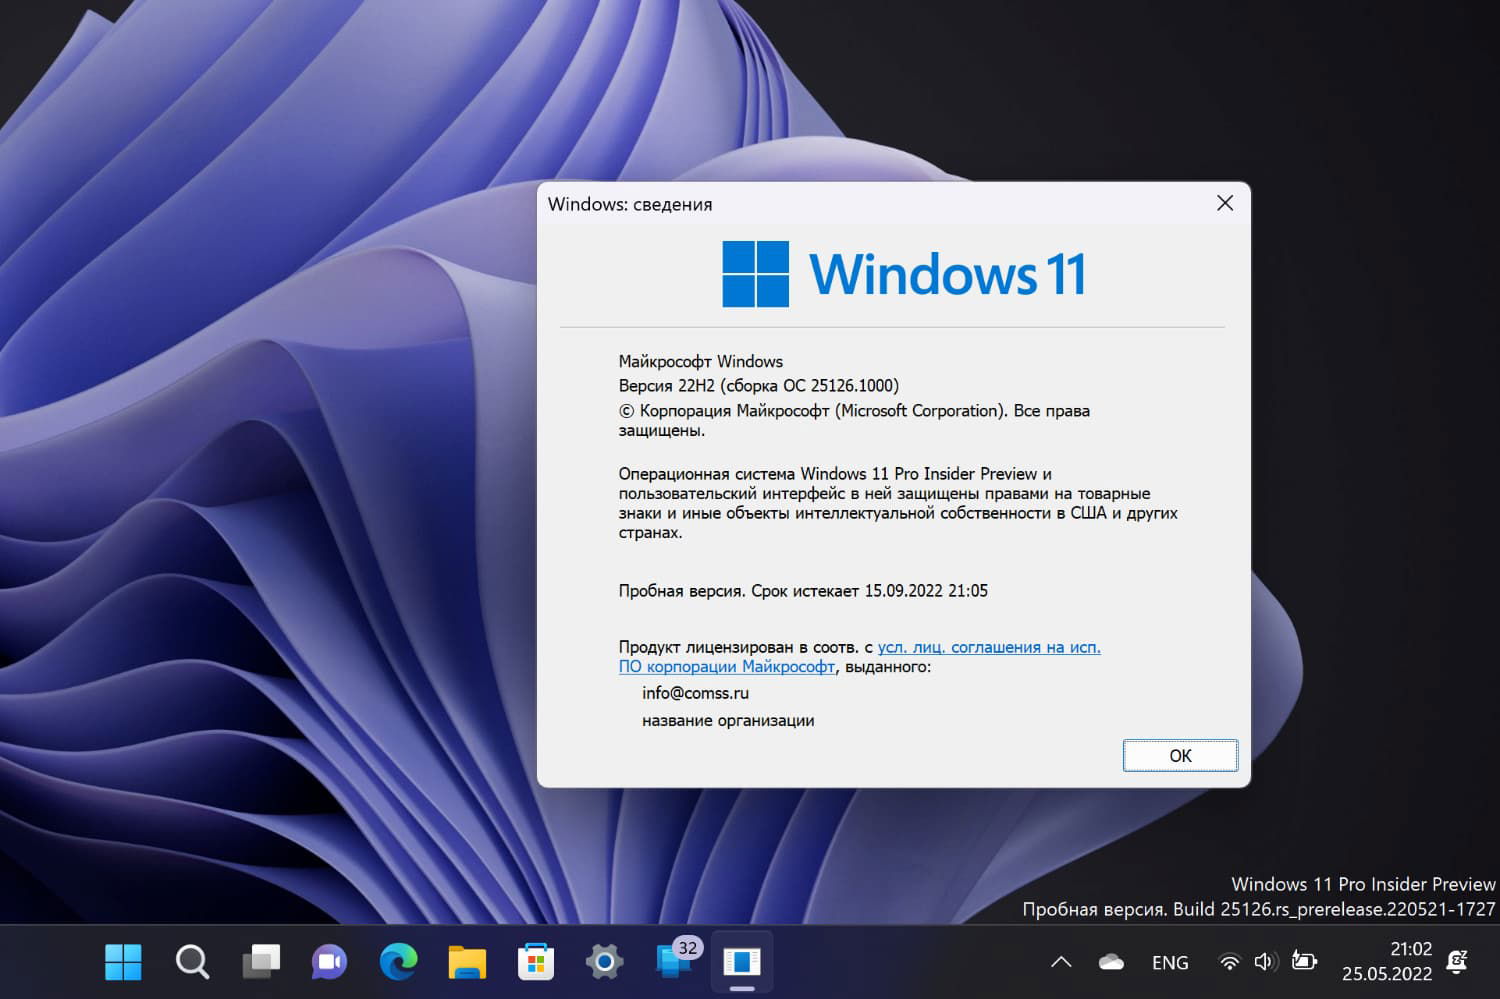
Task: Switch the ENG input language
Action: [x=1170, y=962]
